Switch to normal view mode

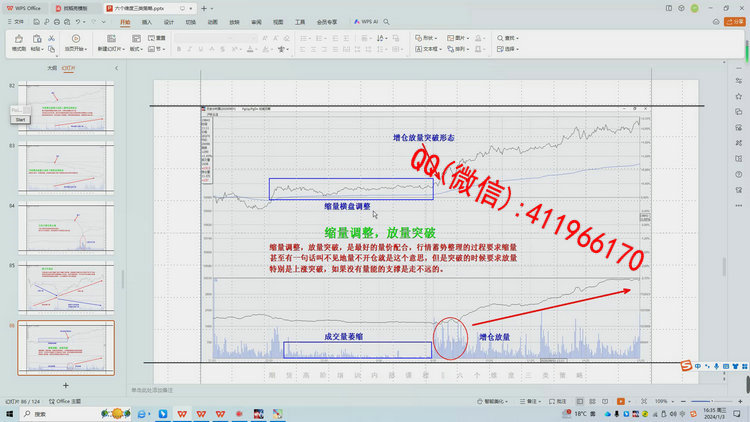580,401
